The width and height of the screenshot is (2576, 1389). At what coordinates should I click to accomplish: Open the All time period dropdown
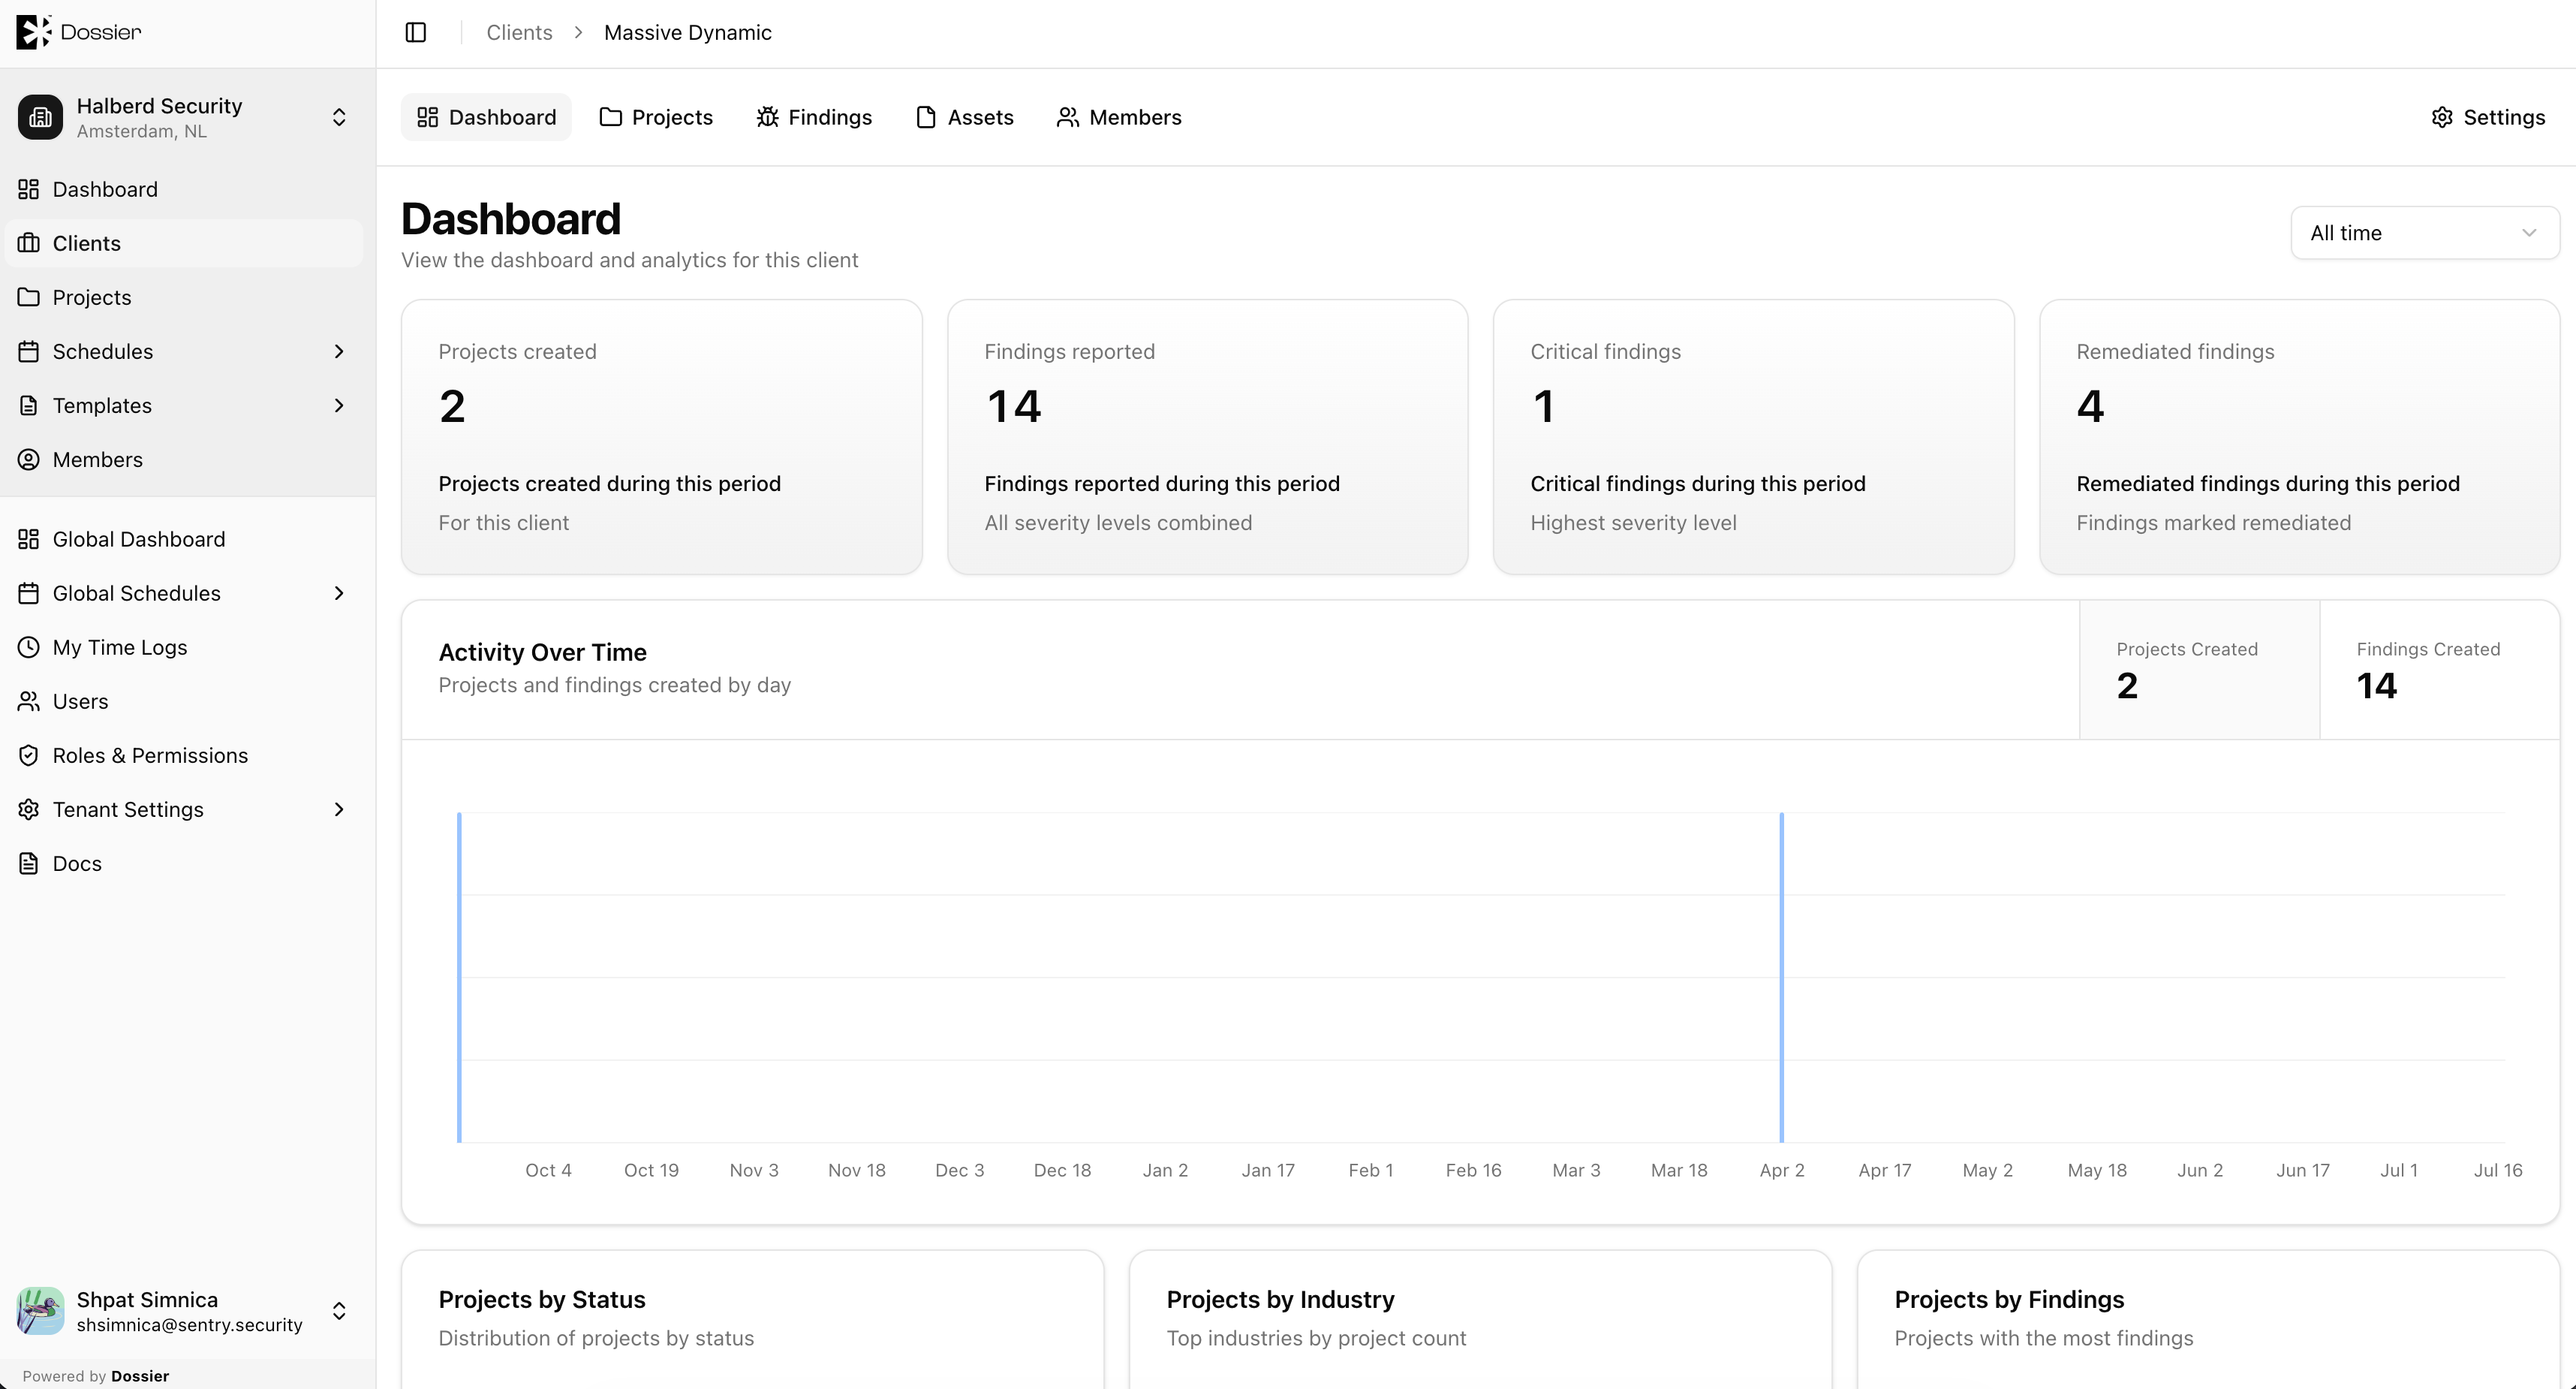[2424, 233]
